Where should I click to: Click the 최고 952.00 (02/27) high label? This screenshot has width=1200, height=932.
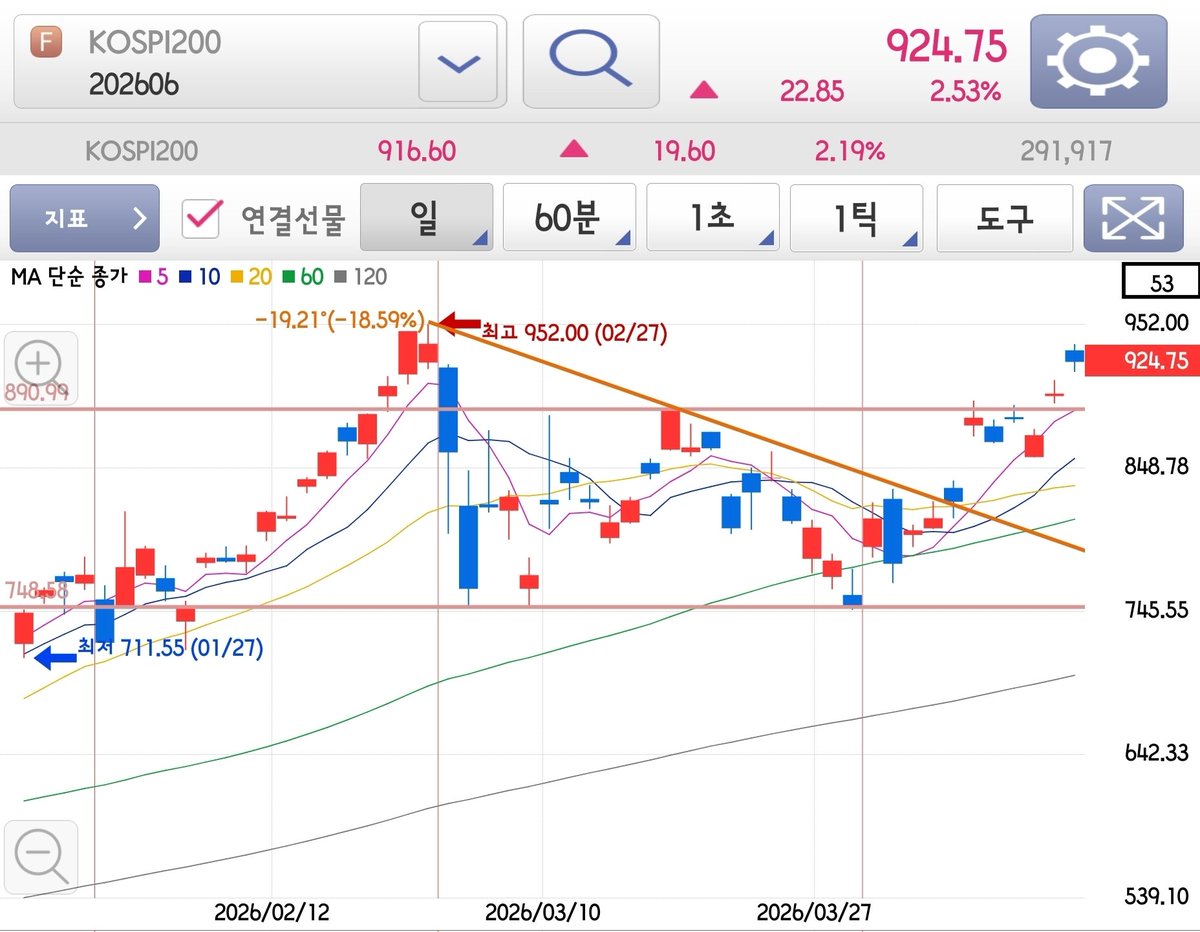pyautogui.click(x=574, y=331)
